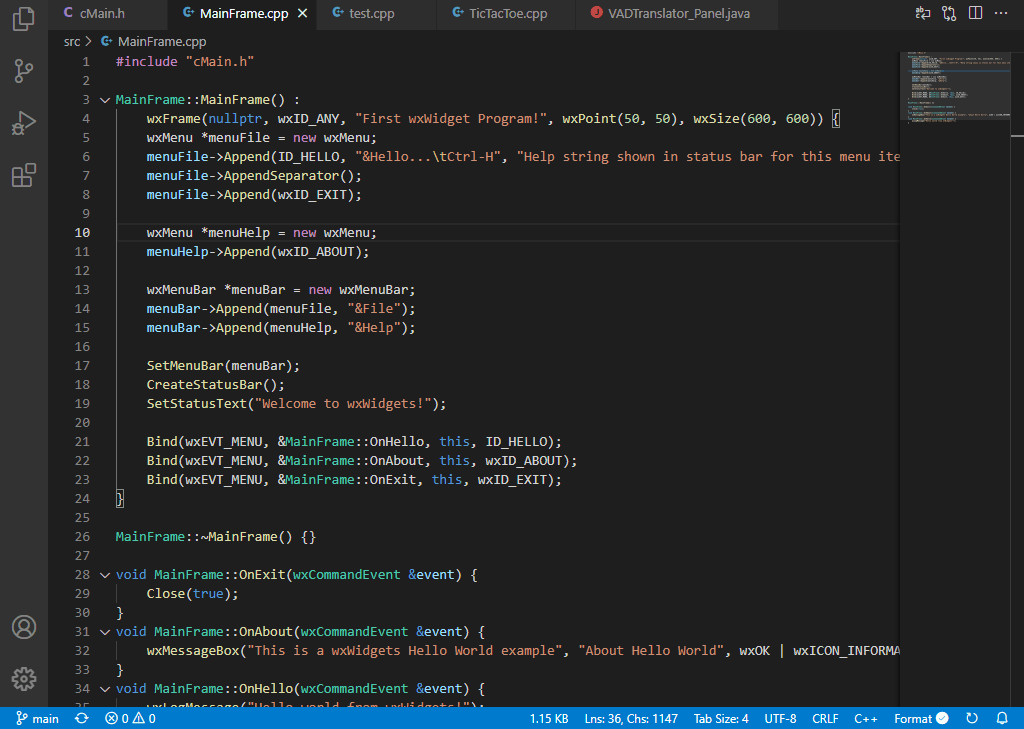The height and width of the screenshot is (729, 1024).
Task: Switch to the VADTranslator_Panel.java tab
Action: click(677, 14)
